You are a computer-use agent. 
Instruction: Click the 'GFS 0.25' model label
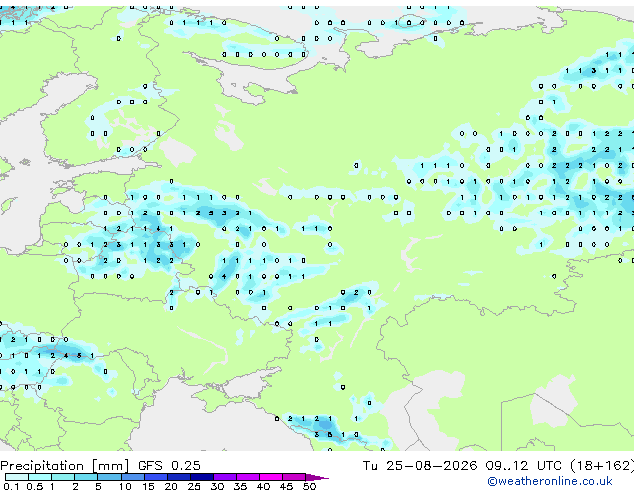(x=169, y=465)
